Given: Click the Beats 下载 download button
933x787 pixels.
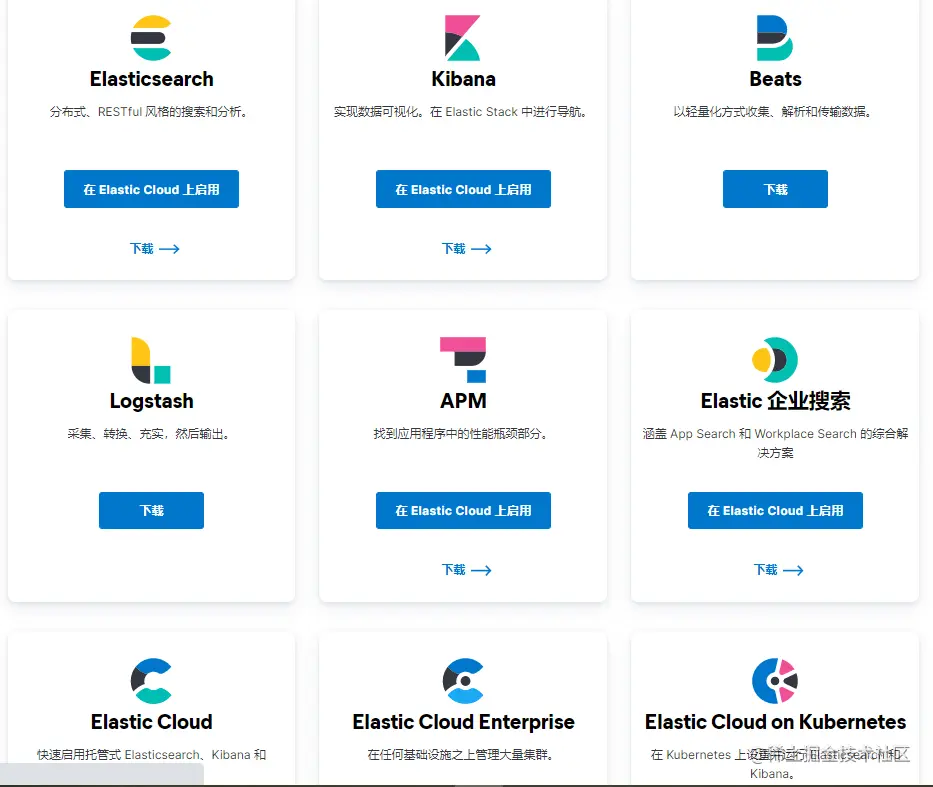Looking at the screenshot, I should click(775, 189).
